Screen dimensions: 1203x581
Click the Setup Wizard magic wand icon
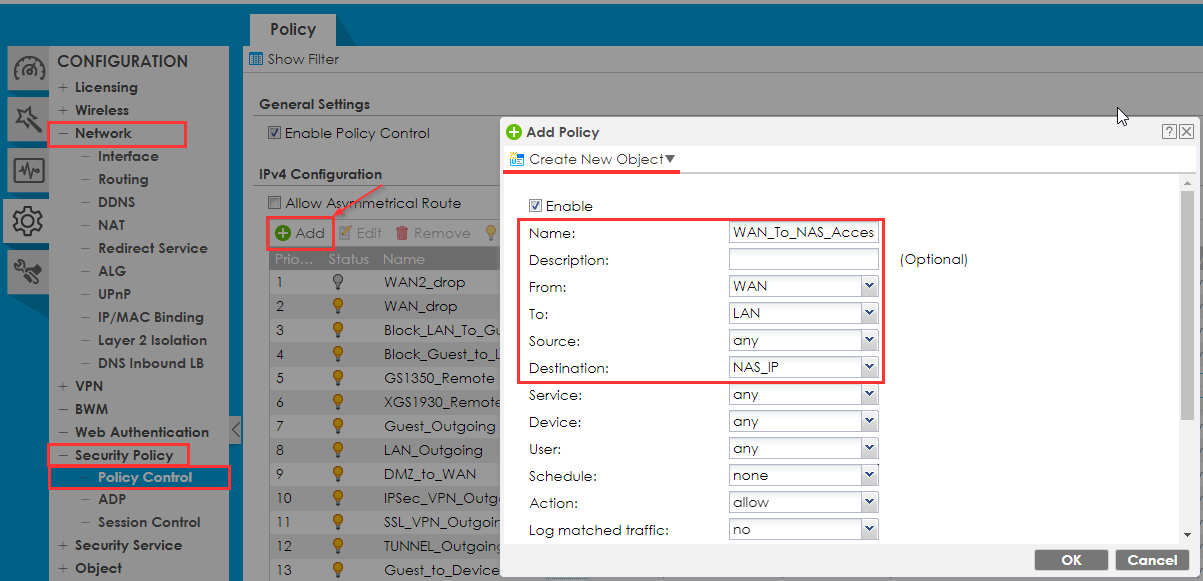coord(27,120)
